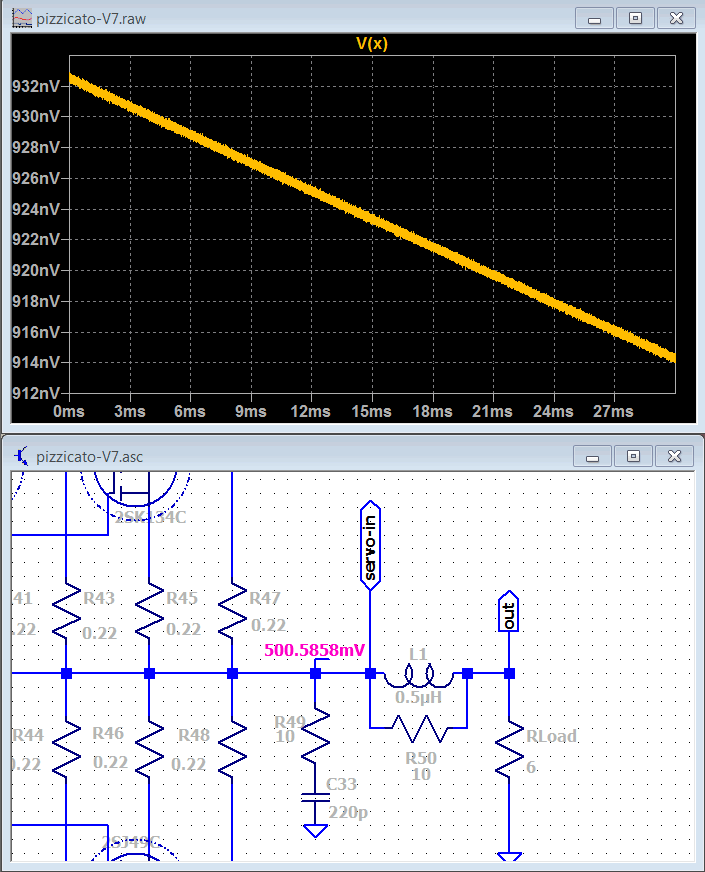Image resolution: width=705 pixels, height=872 pixels.
Task: Close the pizzicato-V7.asc window
Action: pos(674,456)
